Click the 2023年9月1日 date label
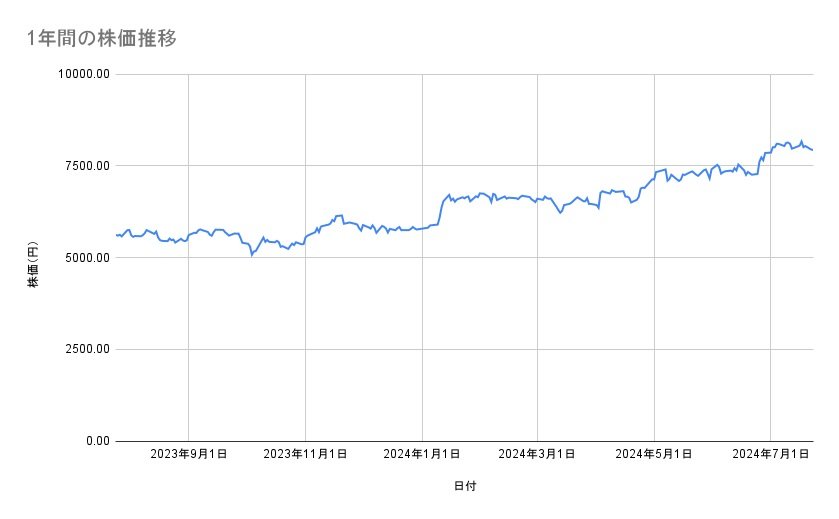The image size is (839, 519). click(188, 454)
